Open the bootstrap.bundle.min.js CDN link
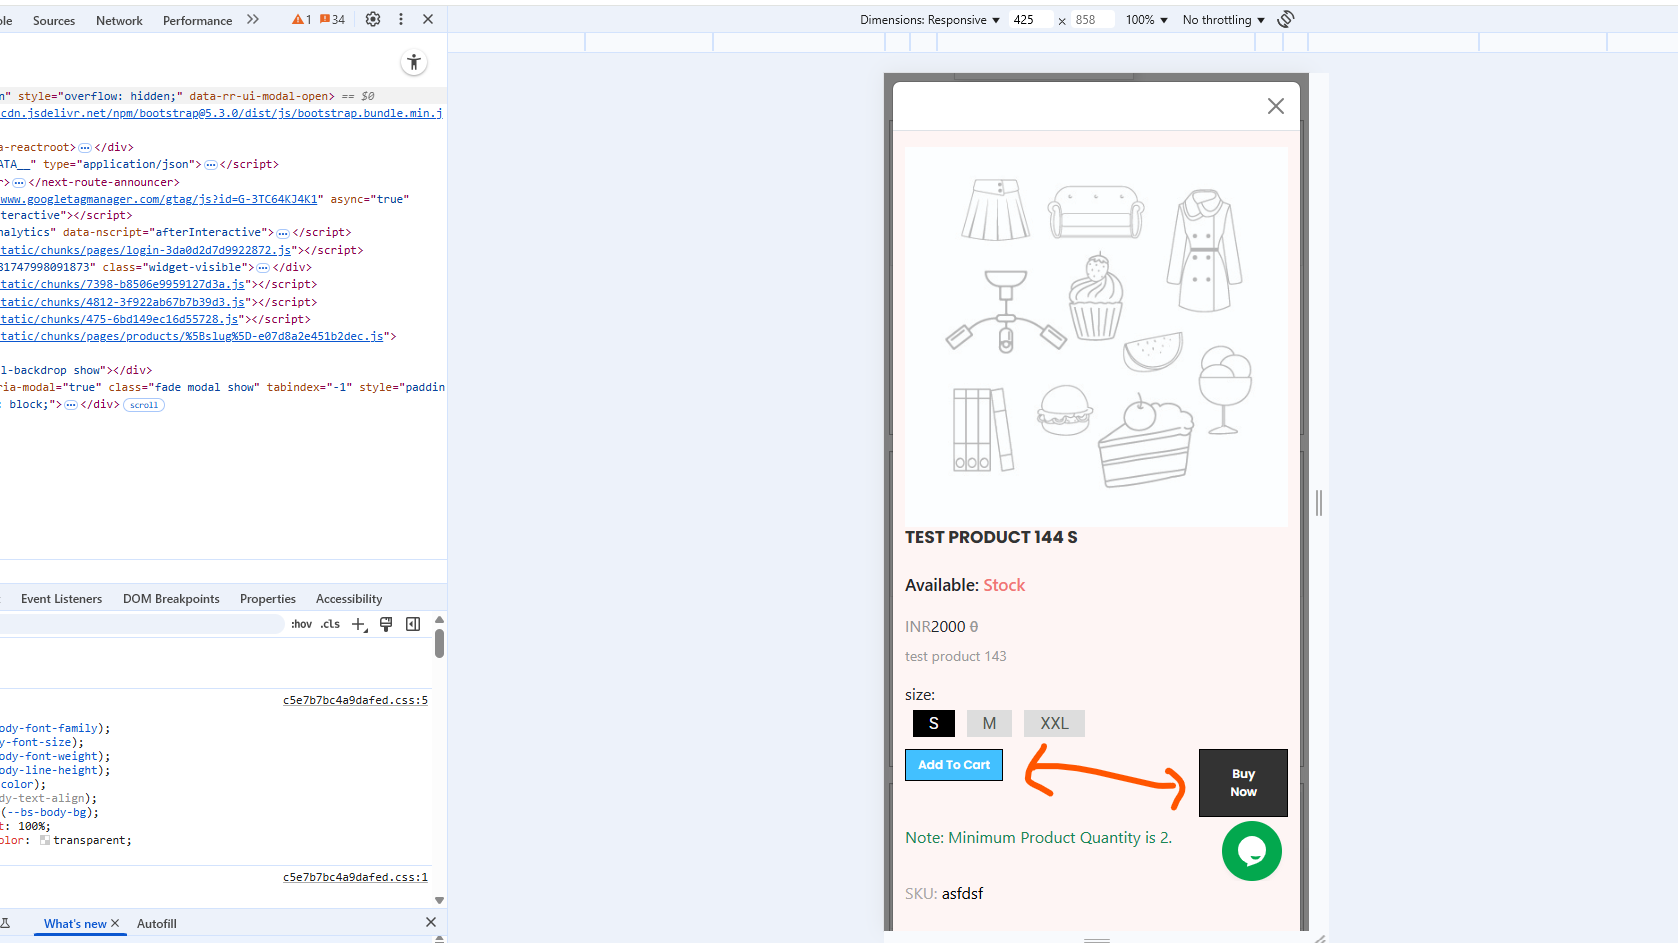Viewport: 1678px width, 943px height. tap(221, 114)
